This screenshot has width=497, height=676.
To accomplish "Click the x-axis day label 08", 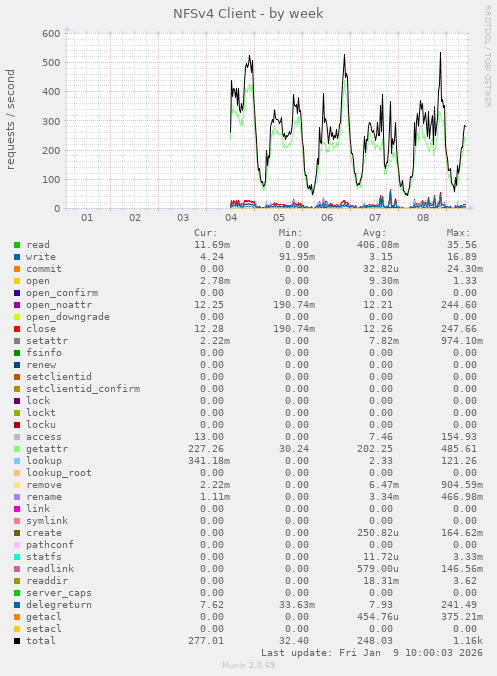I will 423,218.
